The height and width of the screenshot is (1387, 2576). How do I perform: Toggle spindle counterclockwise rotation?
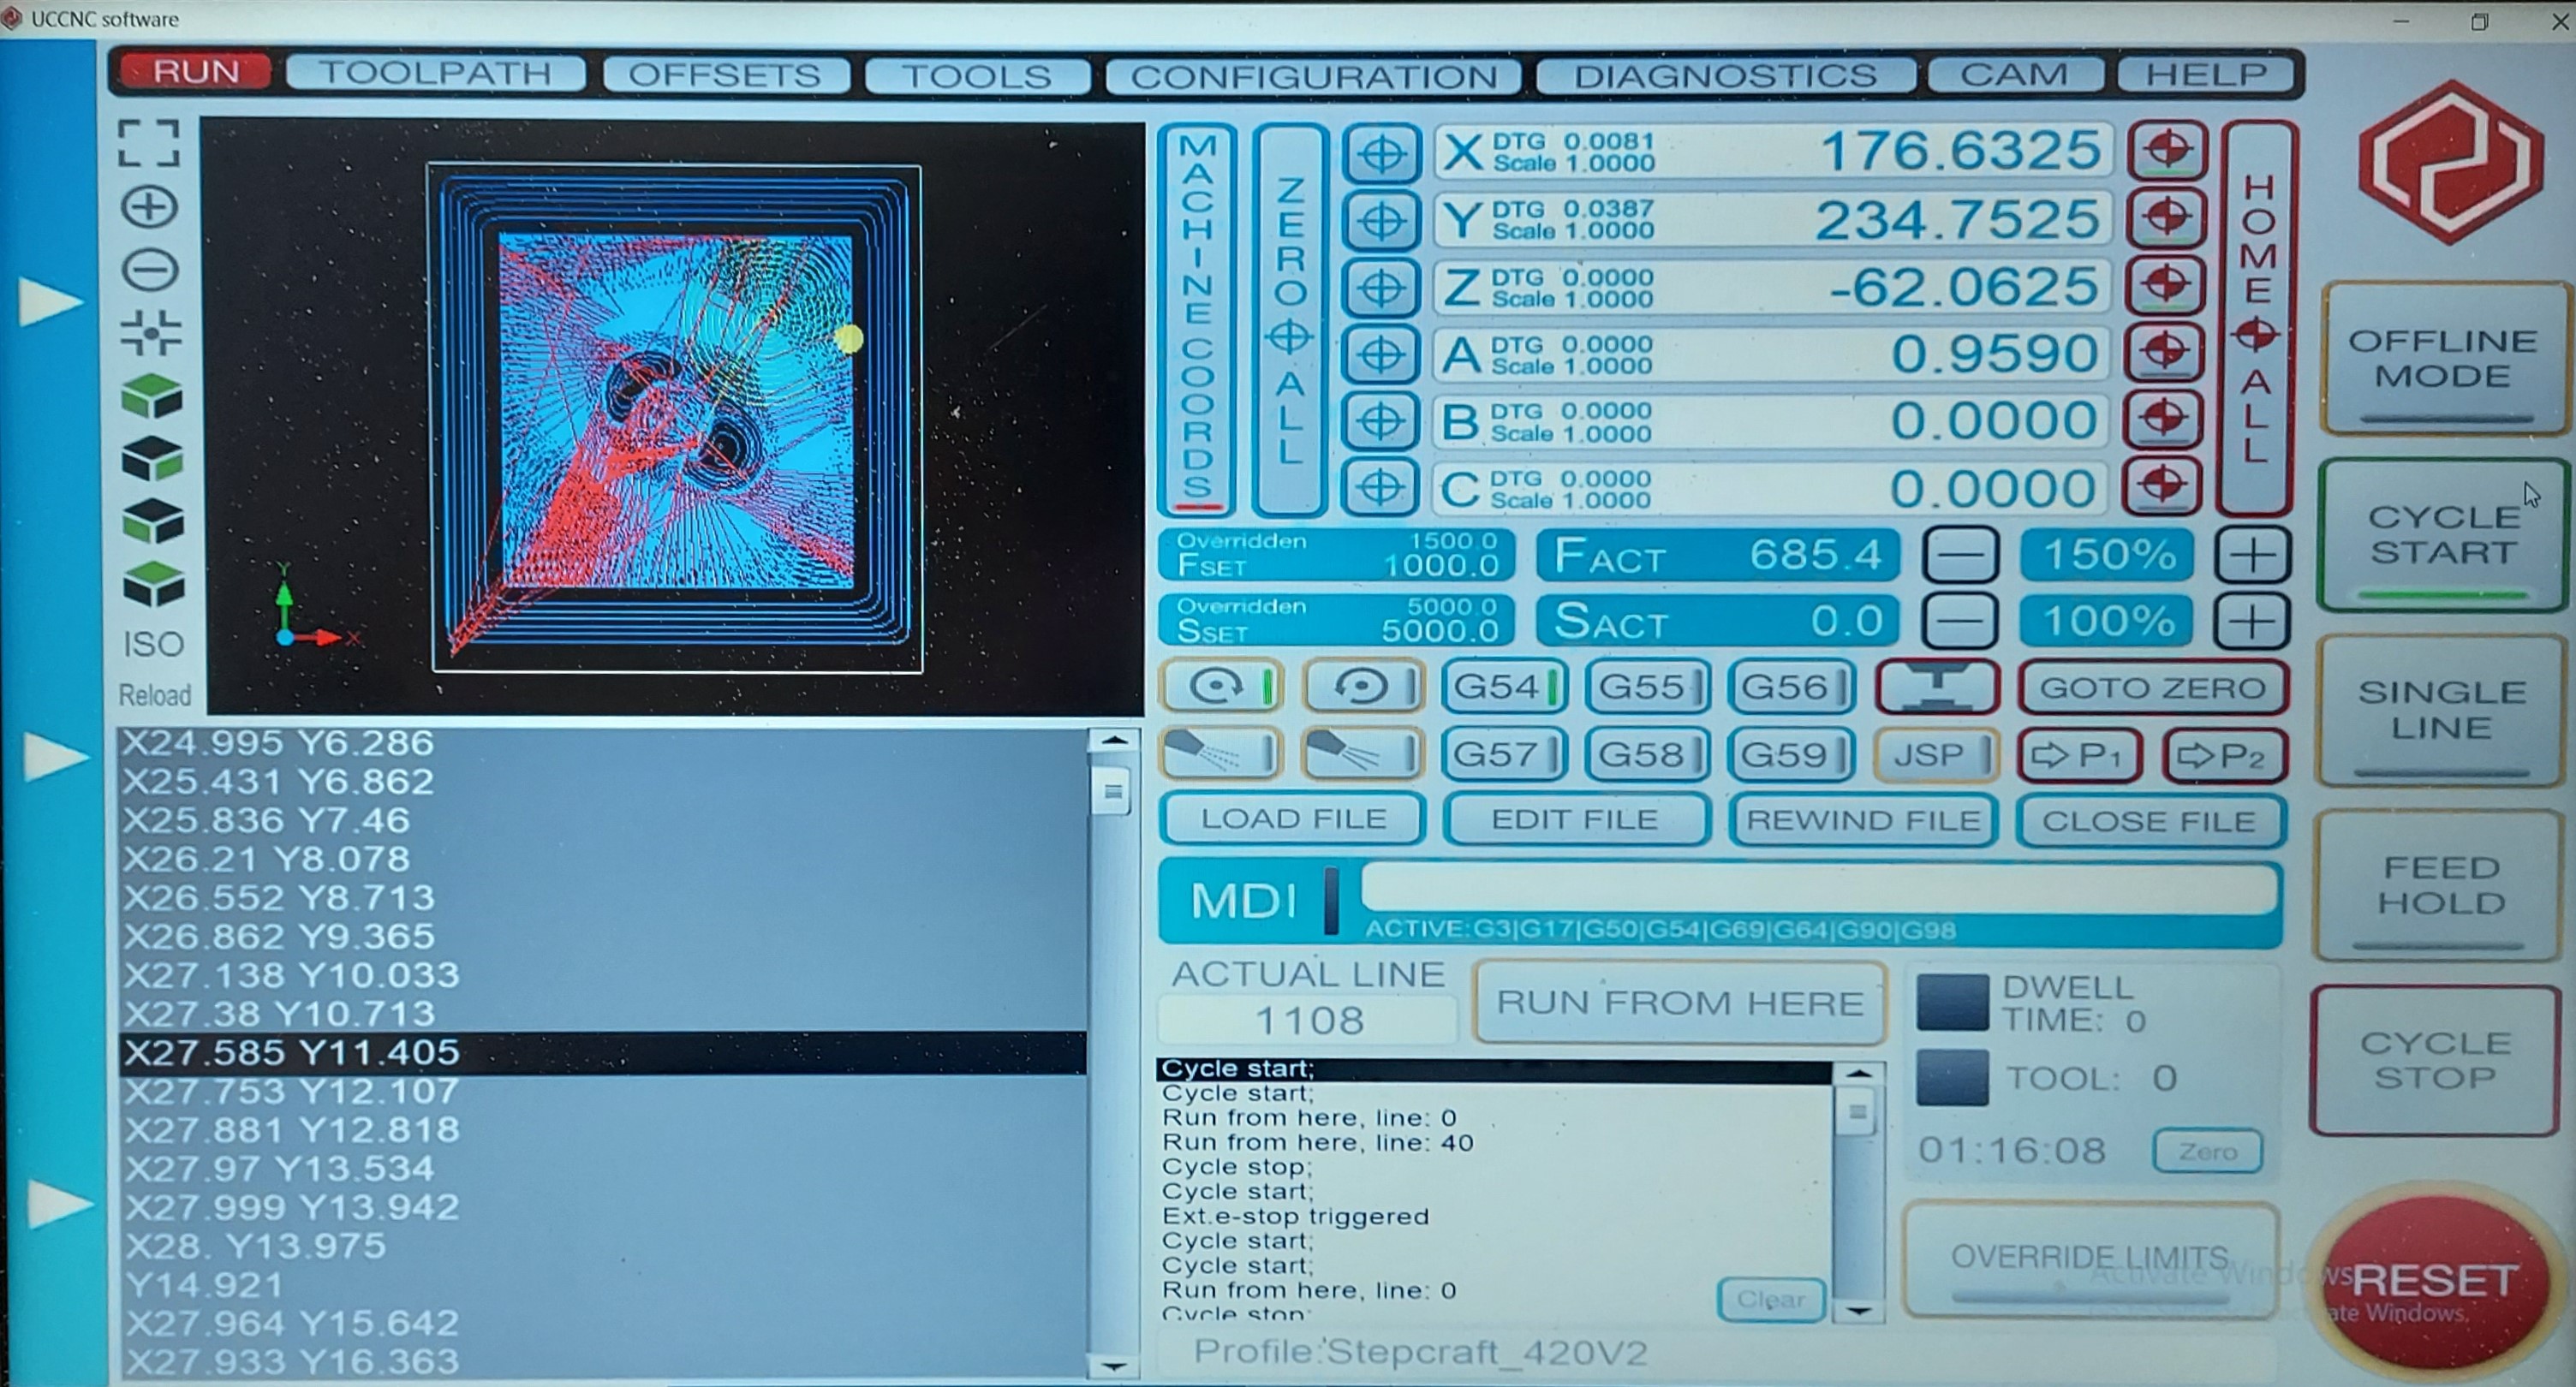pos(1364,686)
